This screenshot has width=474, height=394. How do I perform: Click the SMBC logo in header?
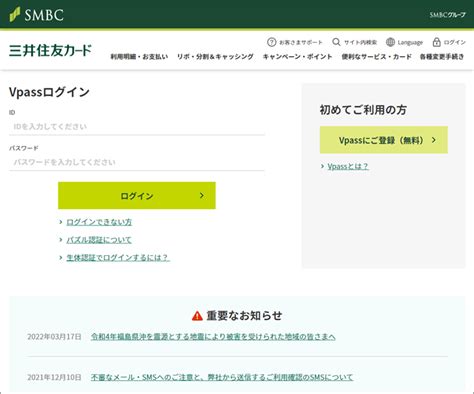(36, 15)
